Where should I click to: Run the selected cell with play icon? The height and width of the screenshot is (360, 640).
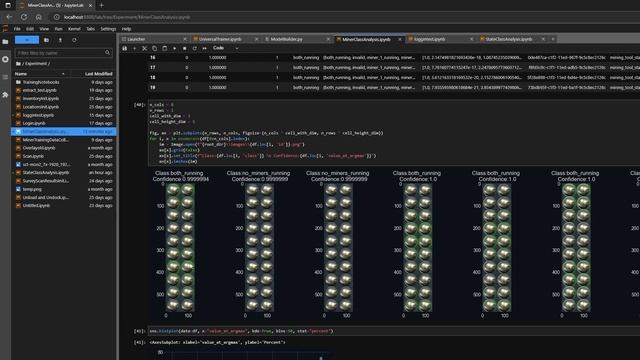tap(174, 48)
